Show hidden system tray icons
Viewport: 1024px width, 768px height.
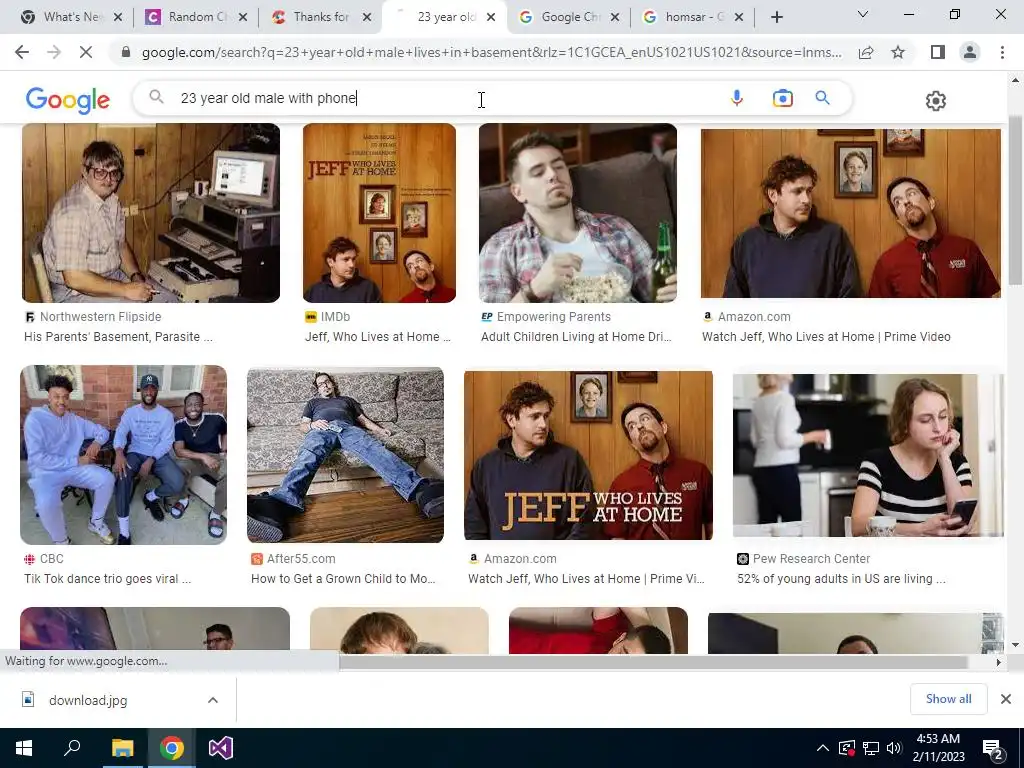click(x=823, y=748)
